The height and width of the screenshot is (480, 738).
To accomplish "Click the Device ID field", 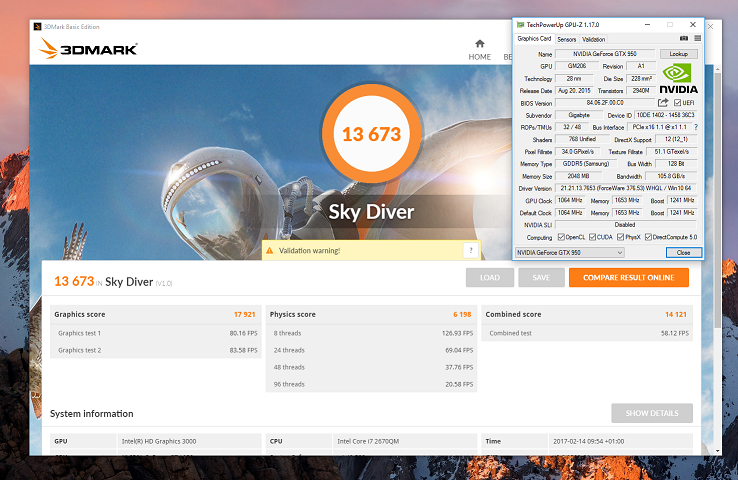I will tap(665, 115).
